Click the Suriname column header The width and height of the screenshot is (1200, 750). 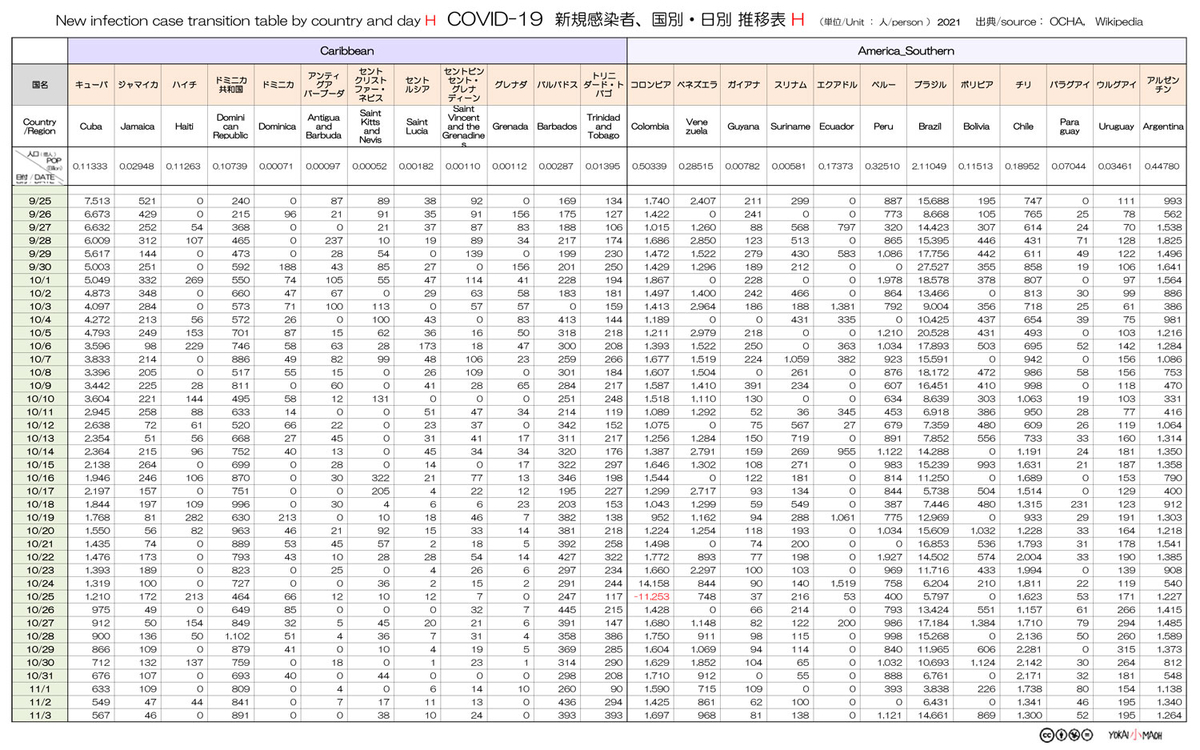click(789, 127)
